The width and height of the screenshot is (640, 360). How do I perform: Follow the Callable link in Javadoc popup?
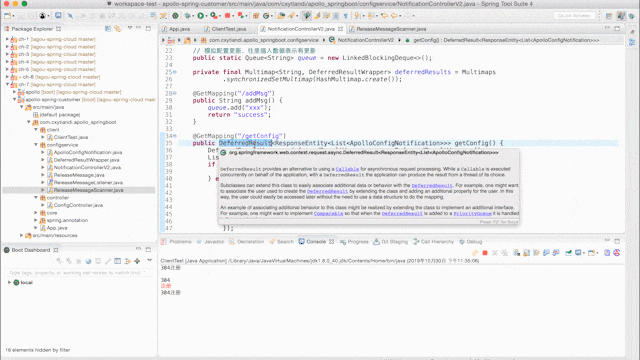[347, 169]
